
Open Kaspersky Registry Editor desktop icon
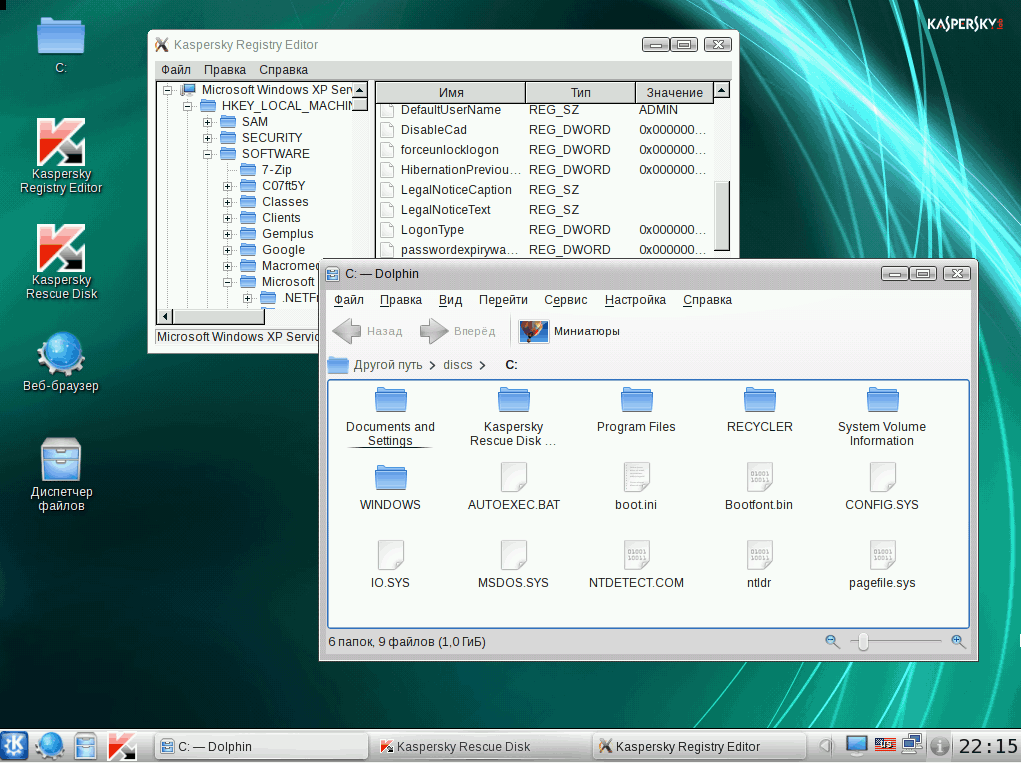61,144
